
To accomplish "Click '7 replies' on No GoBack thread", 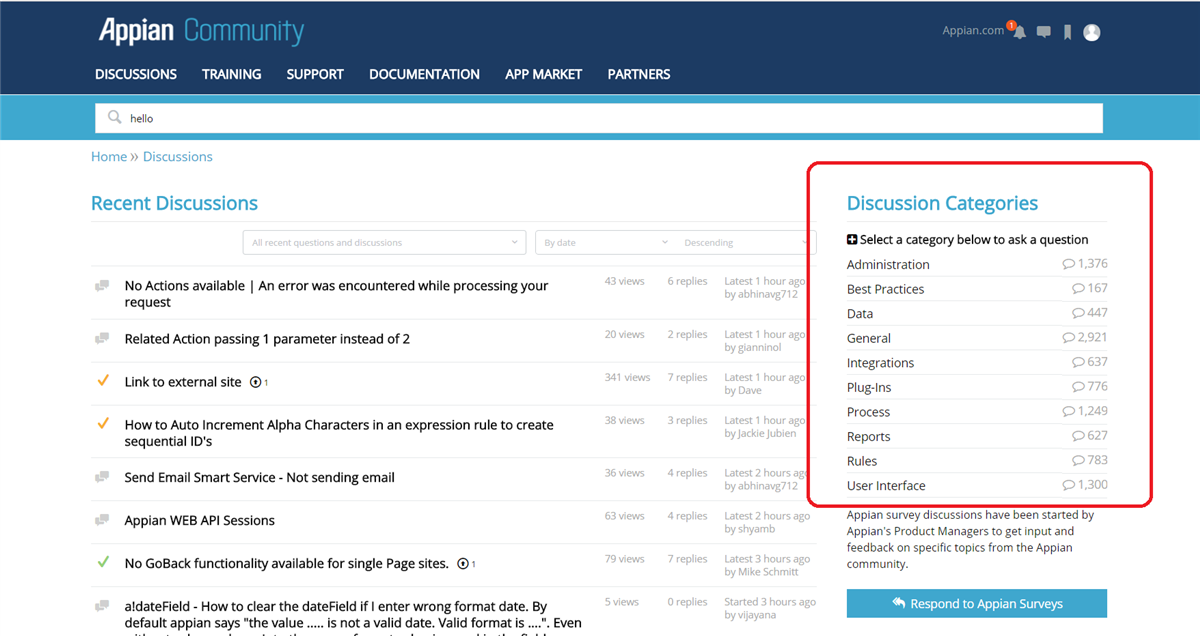I will 687,559.
